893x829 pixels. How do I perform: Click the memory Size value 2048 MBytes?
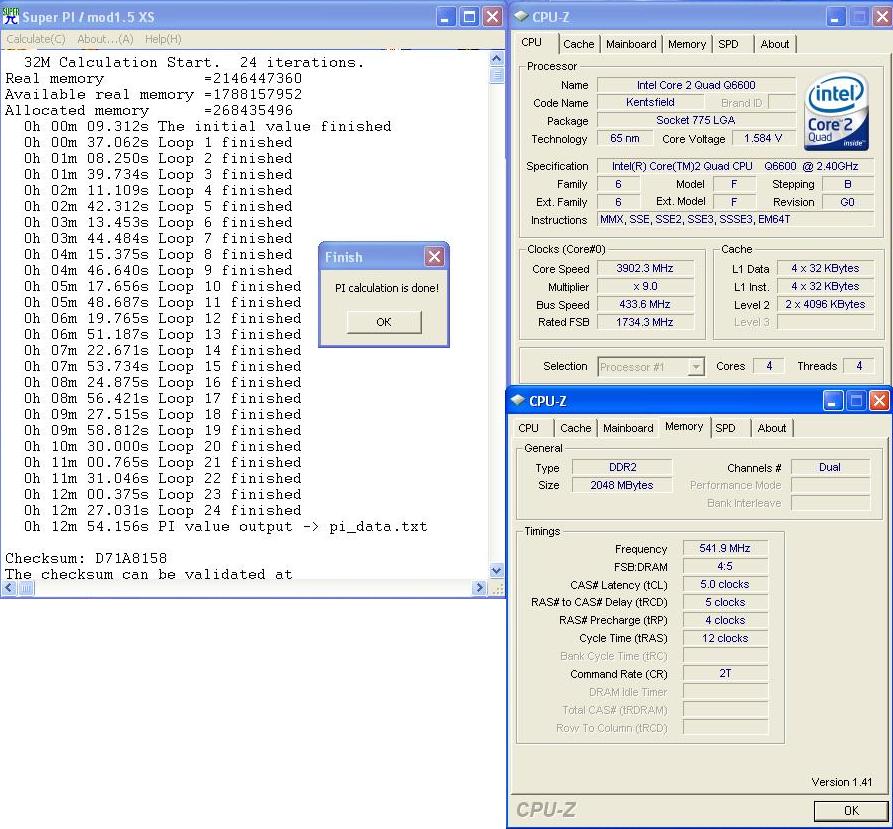coord(622,485)
